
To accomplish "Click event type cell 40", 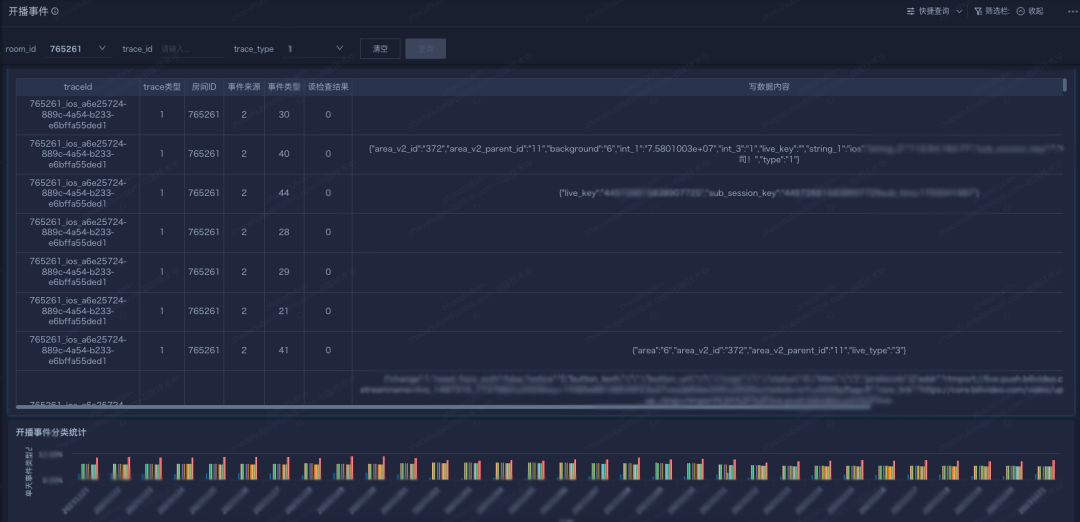I will pos(284,154).
